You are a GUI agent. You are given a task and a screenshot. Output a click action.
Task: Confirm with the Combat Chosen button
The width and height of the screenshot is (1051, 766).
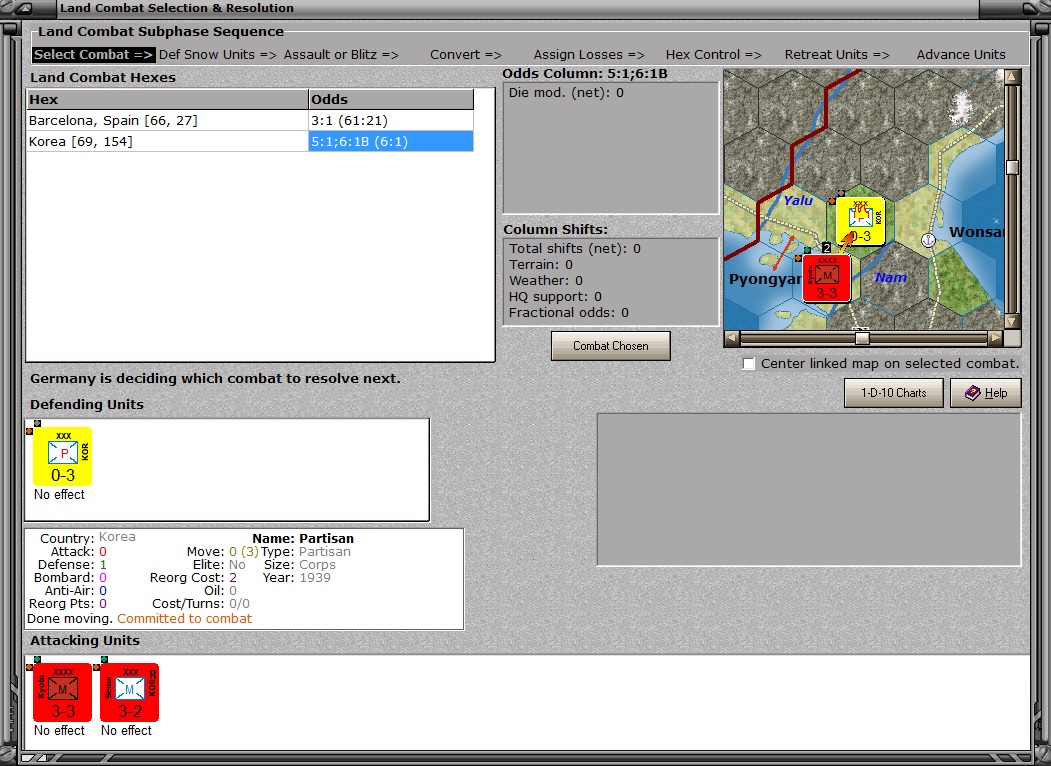click(x=611, y=346)
